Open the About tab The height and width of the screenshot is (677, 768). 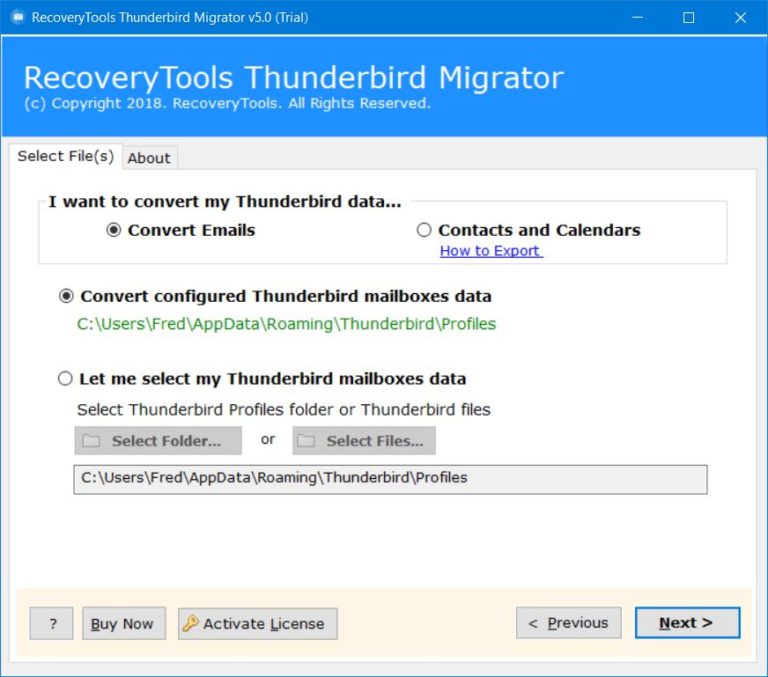coord(149,158)
